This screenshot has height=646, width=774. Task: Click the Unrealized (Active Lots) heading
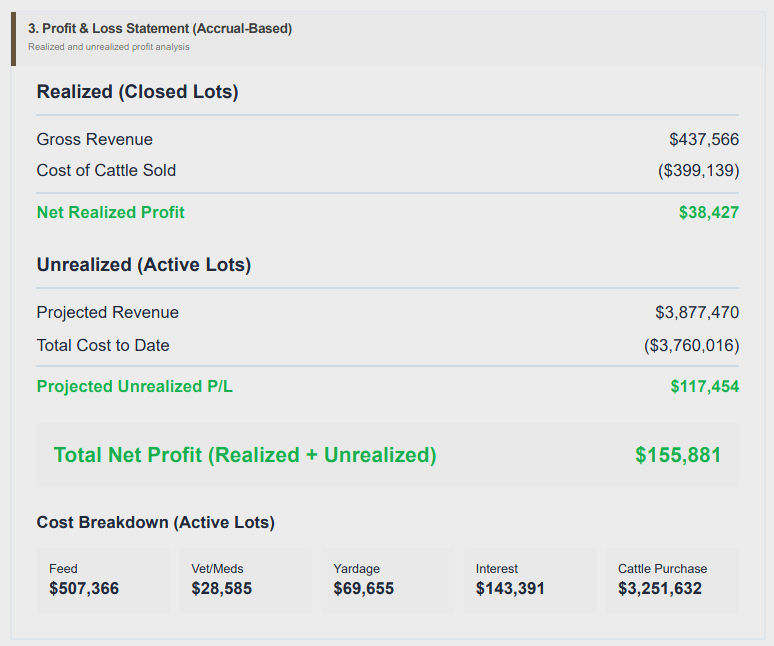tap(143, 265)
